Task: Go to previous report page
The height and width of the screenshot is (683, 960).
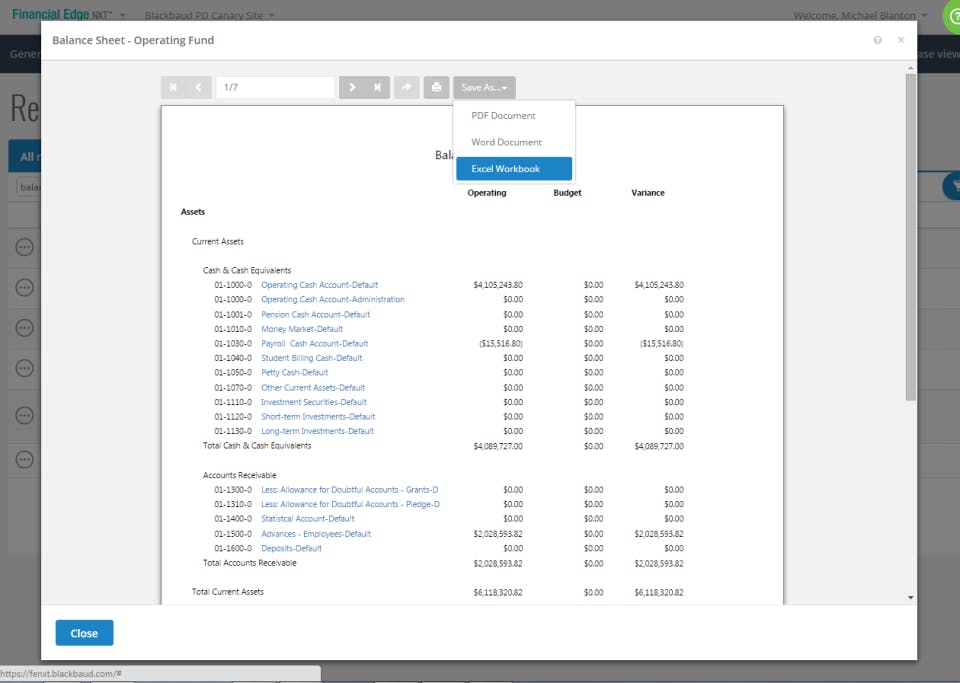Action: coord(199,88)
